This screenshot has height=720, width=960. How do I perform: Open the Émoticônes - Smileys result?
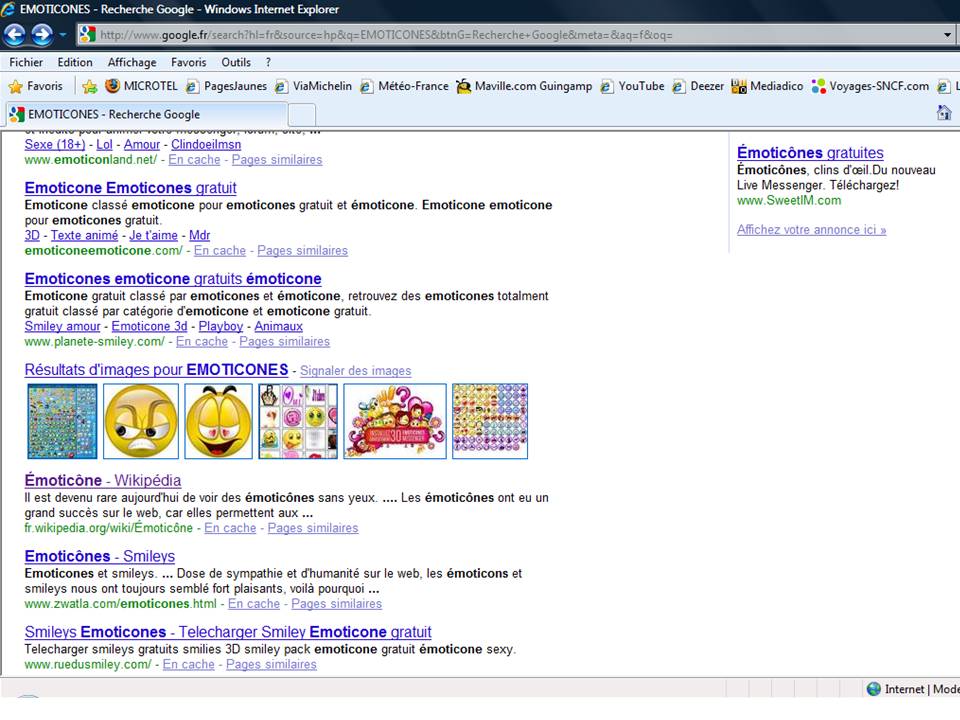(100, 557)
